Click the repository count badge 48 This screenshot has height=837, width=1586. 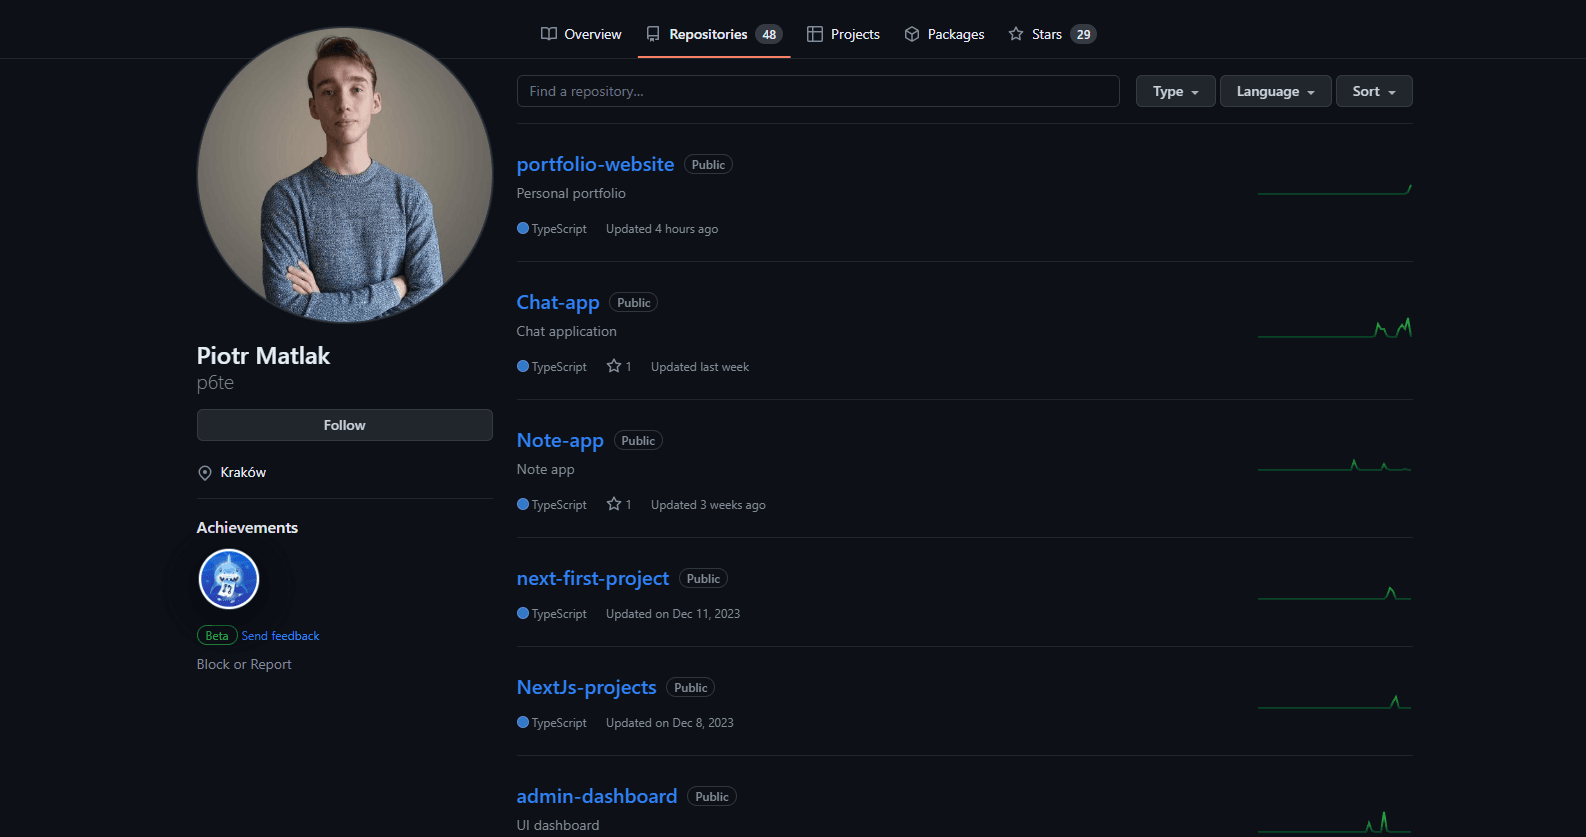coord(769,34)
